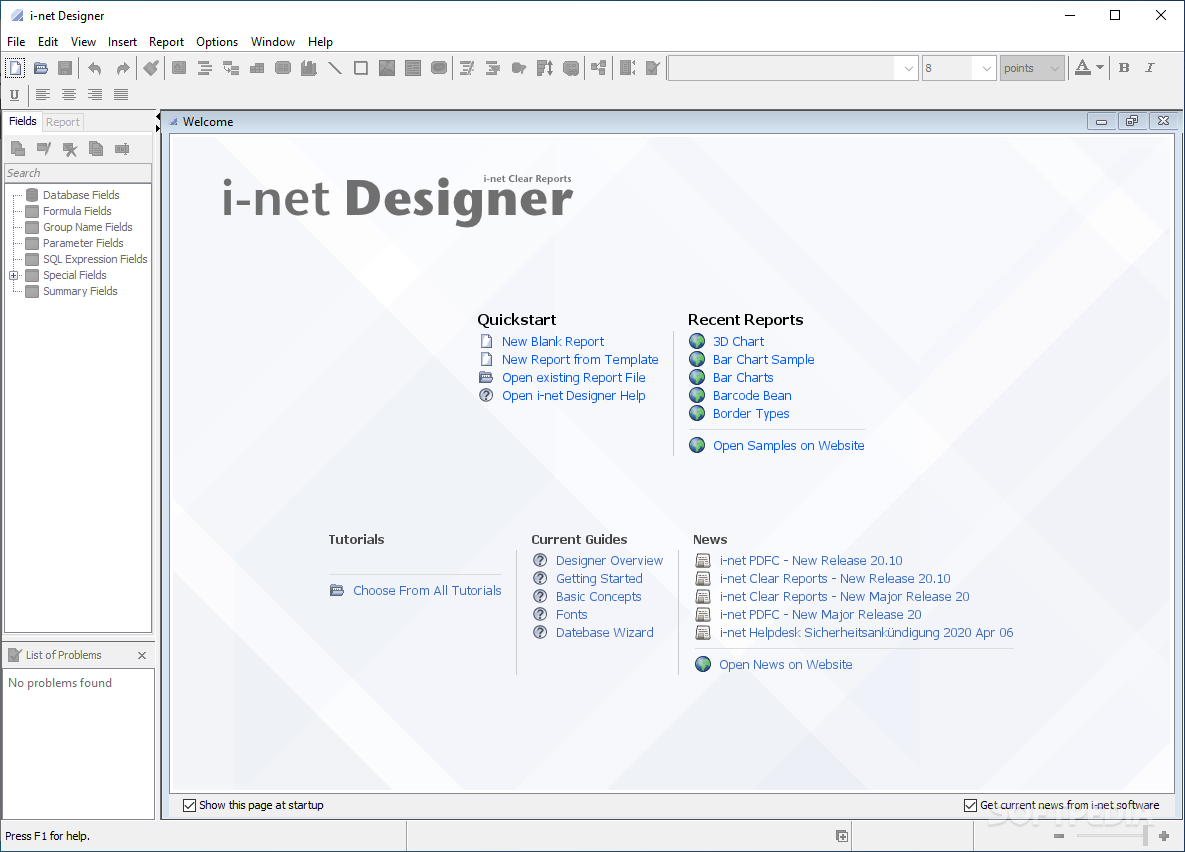The height and width of the screenshot is (852, 1185).
Task: Select Parameter Fields in the tree
Action: (x=83, y=243)
